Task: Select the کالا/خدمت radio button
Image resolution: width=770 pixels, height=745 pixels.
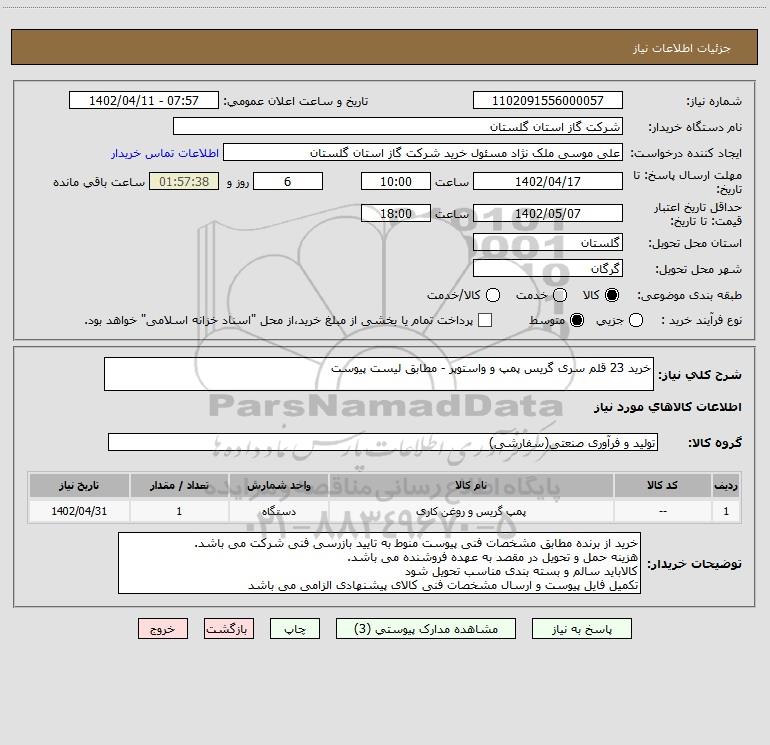Action: [493, 295]
